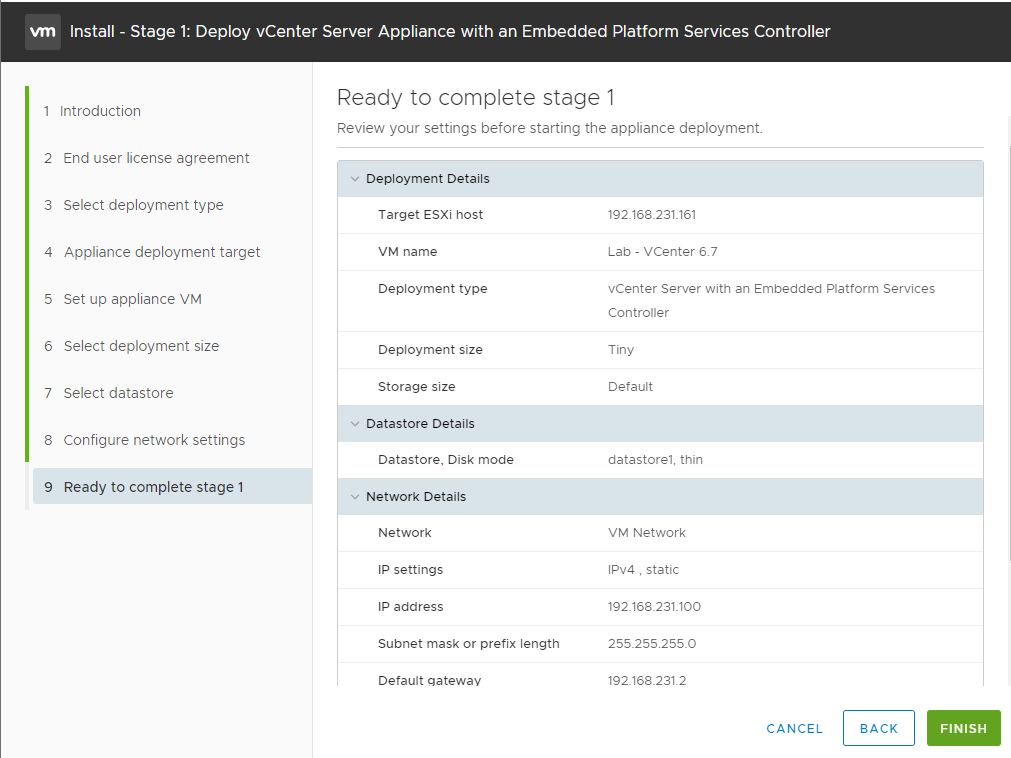
Task: Click the IPv4 , static value
Action: (x=643, y=570)
